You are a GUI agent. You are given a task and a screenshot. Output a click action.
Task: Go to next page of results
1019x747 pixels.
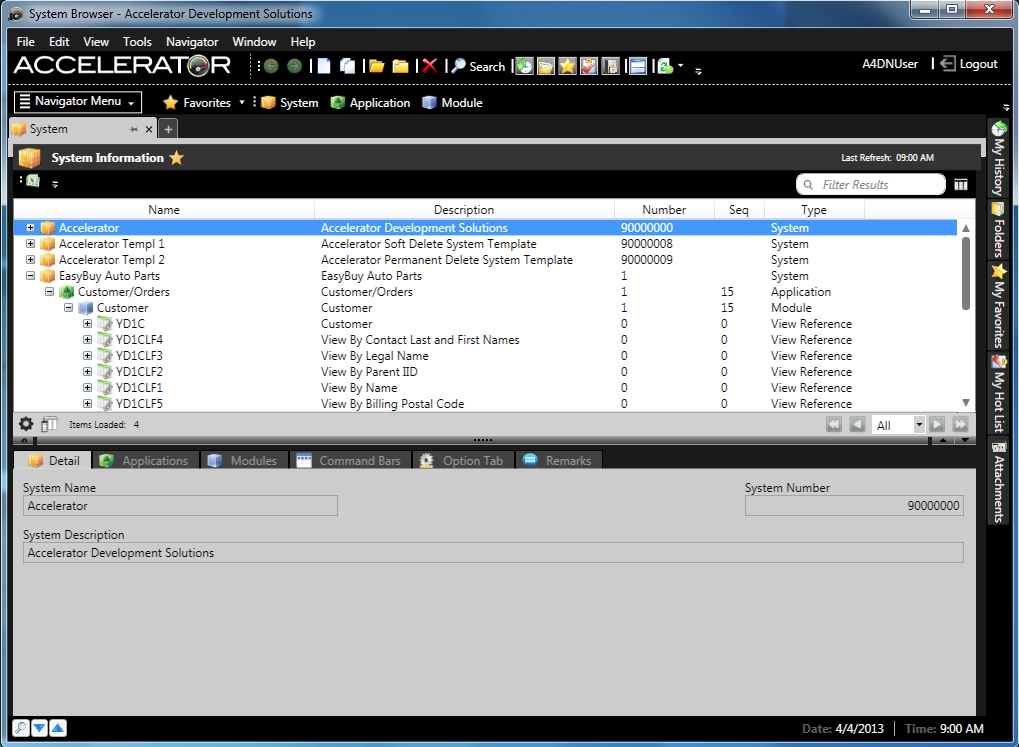tap(937, 425)
